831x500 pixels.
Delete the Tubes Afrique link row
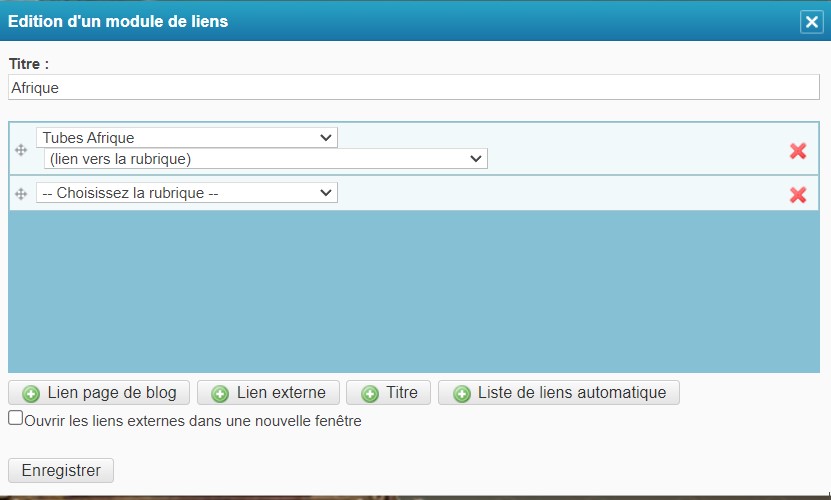pyautogui.click(x=797, y=151)
